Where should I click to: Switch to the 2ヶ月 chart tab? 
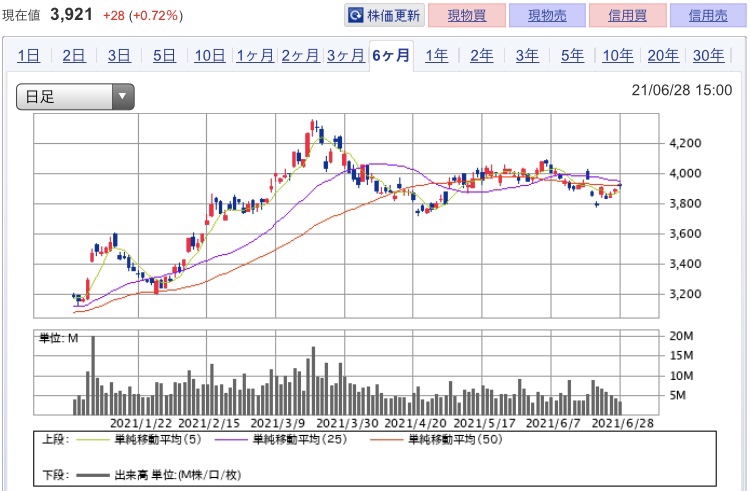tap(300, 55)
